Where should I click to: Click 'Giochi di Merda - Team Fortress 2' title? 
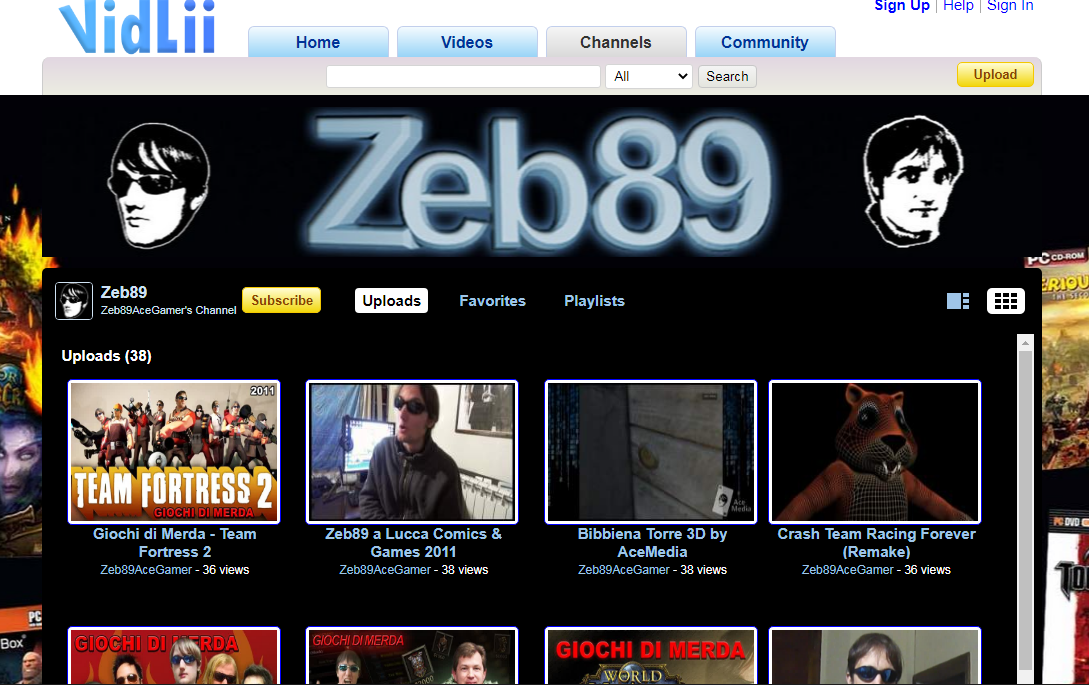click(174, 543)
